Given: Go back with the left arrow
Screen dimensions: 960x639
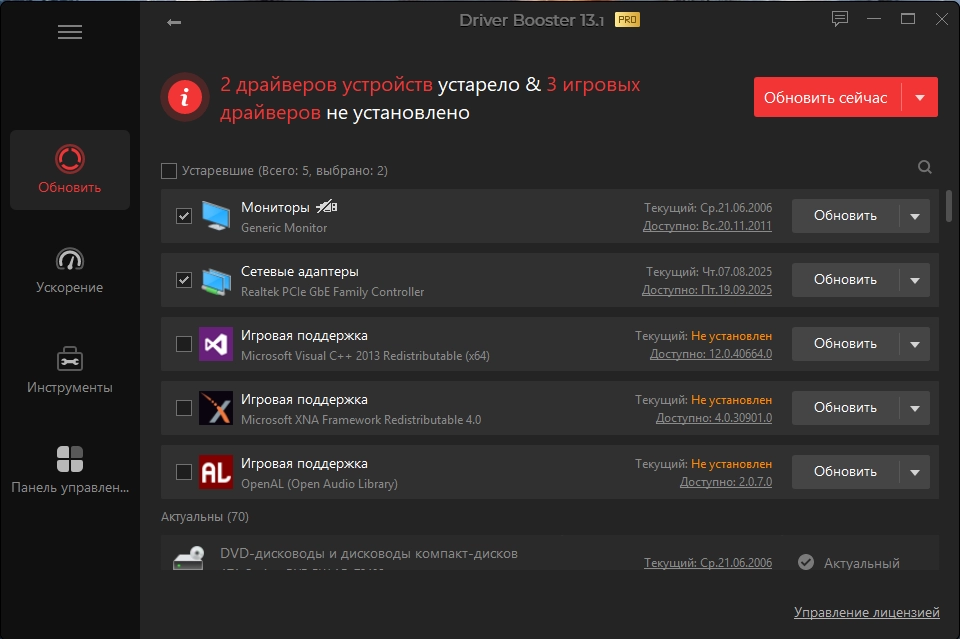Looking at the screenshot, I should pos(174,23).
